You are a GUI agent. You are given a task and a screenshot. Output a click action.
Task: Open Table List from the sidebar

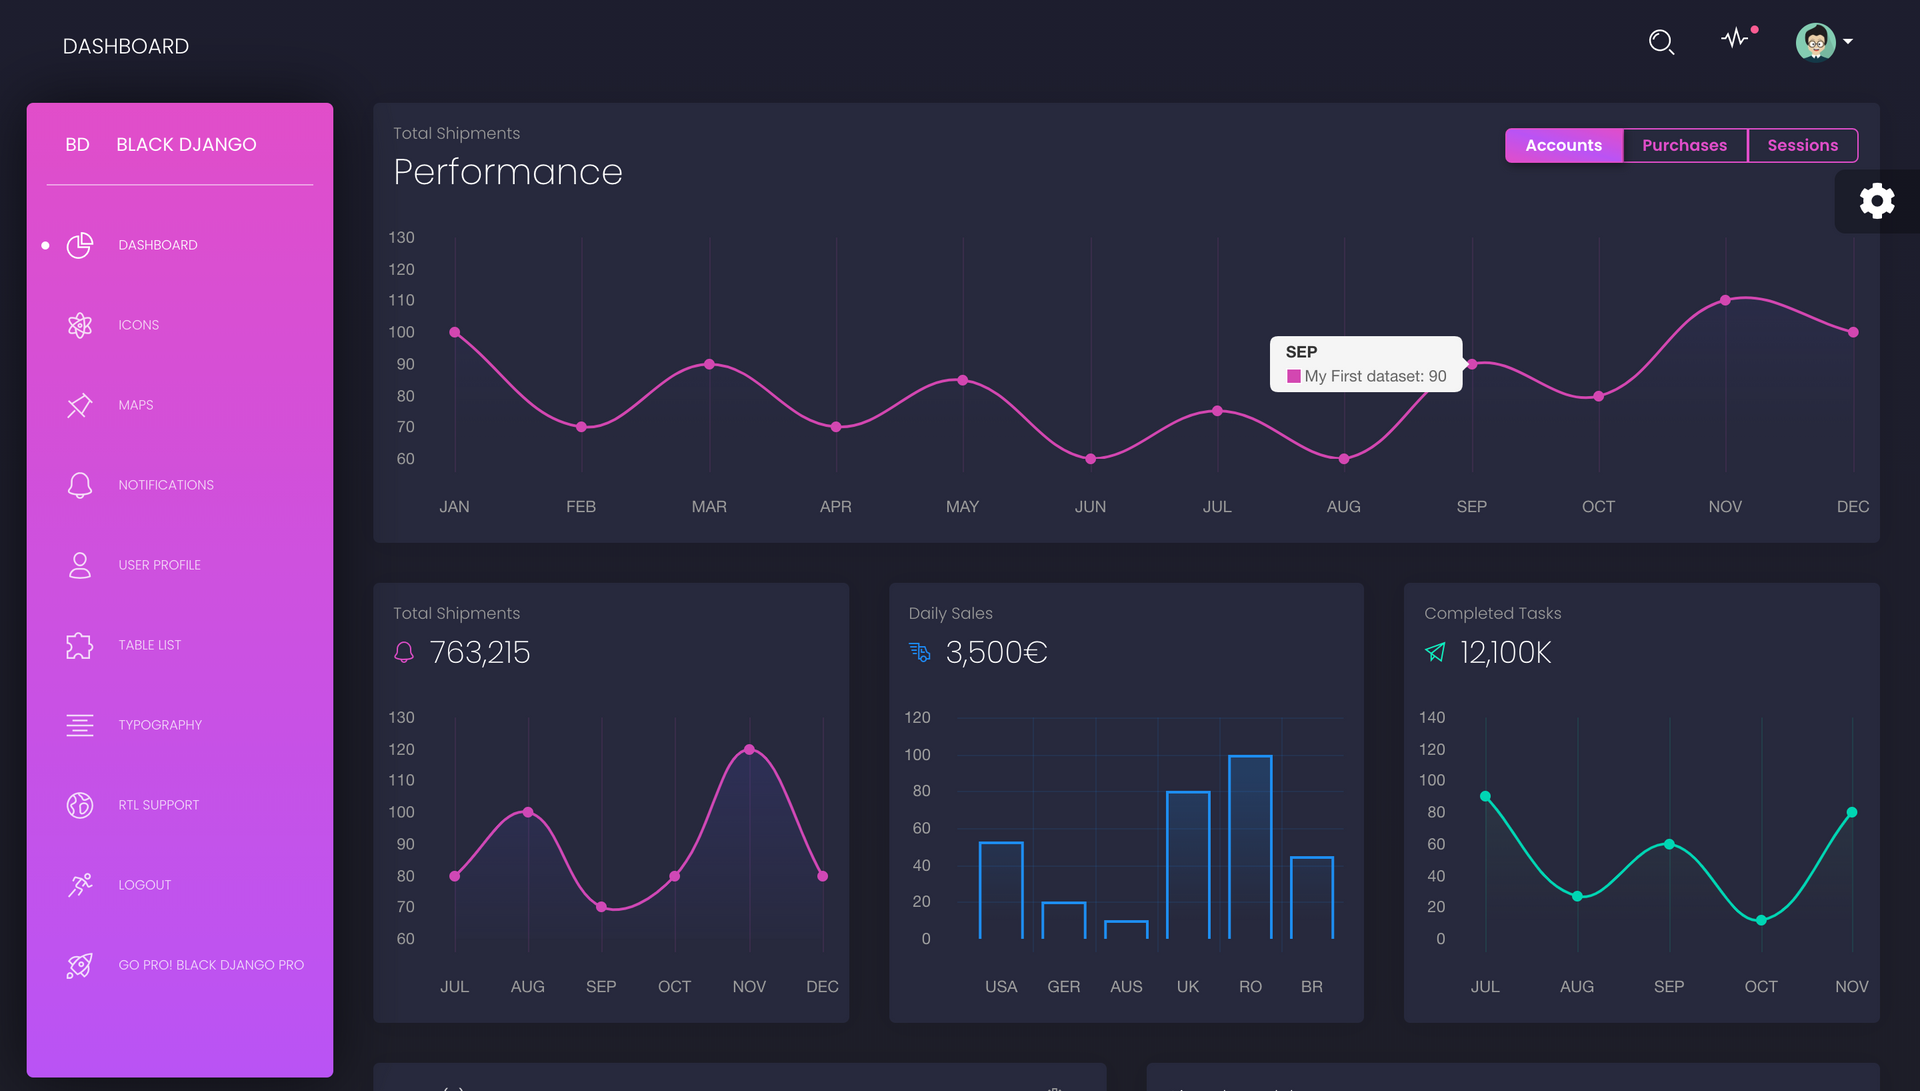coord(79,645)
